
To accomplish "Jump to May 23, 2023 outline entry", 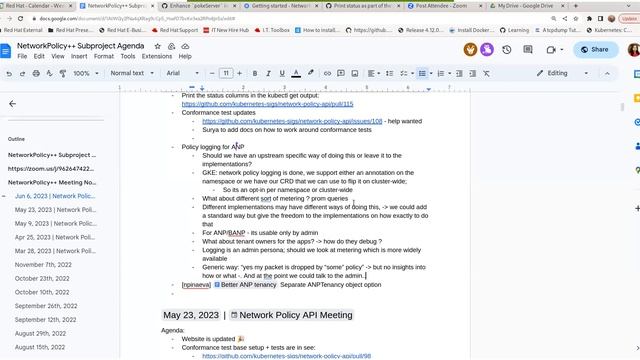I will pyautogui.click(x=56, y=210).
